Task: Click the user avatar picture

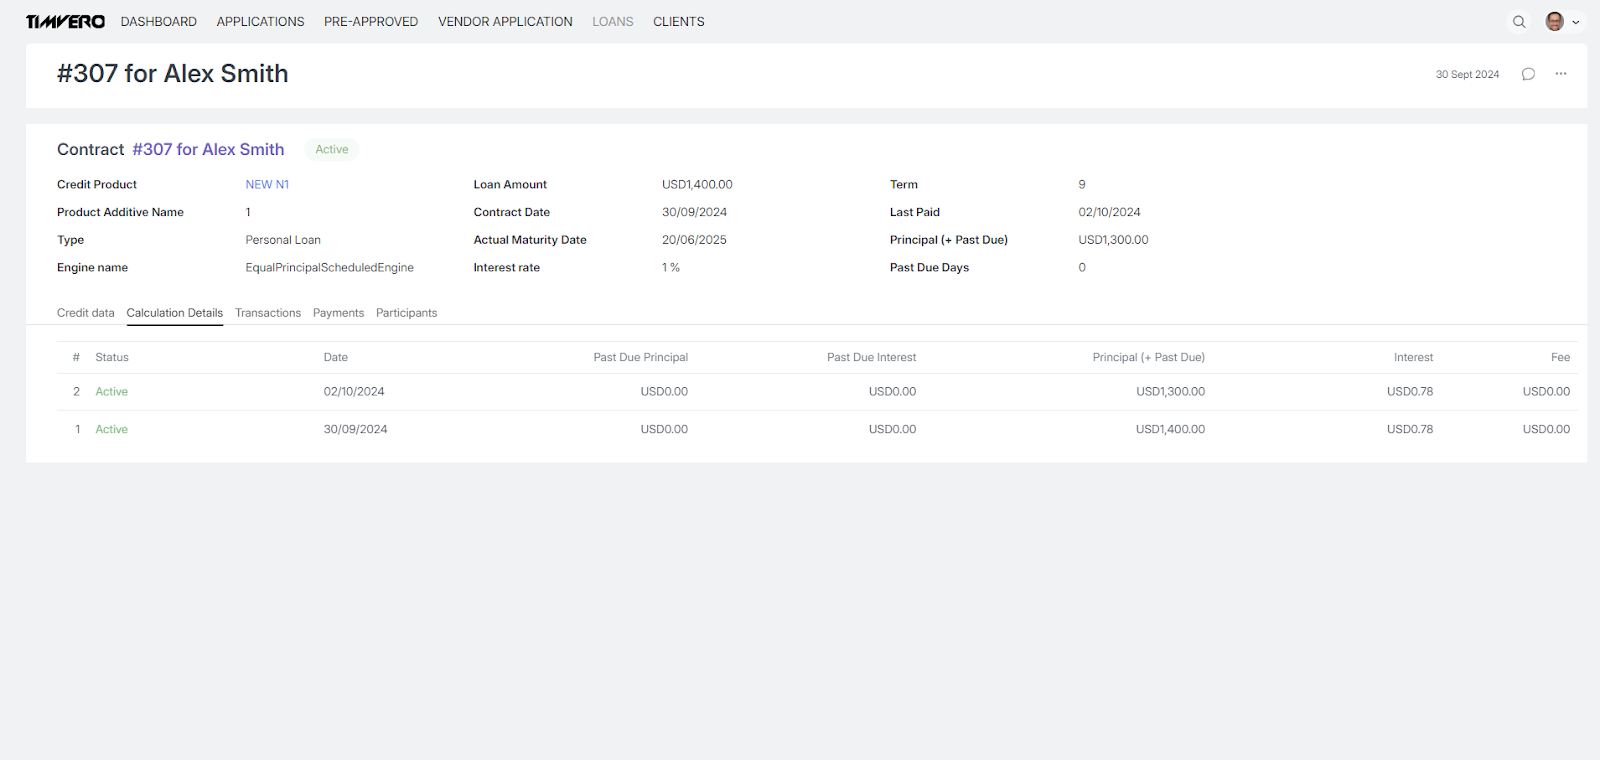Action: pos(1554,22)
